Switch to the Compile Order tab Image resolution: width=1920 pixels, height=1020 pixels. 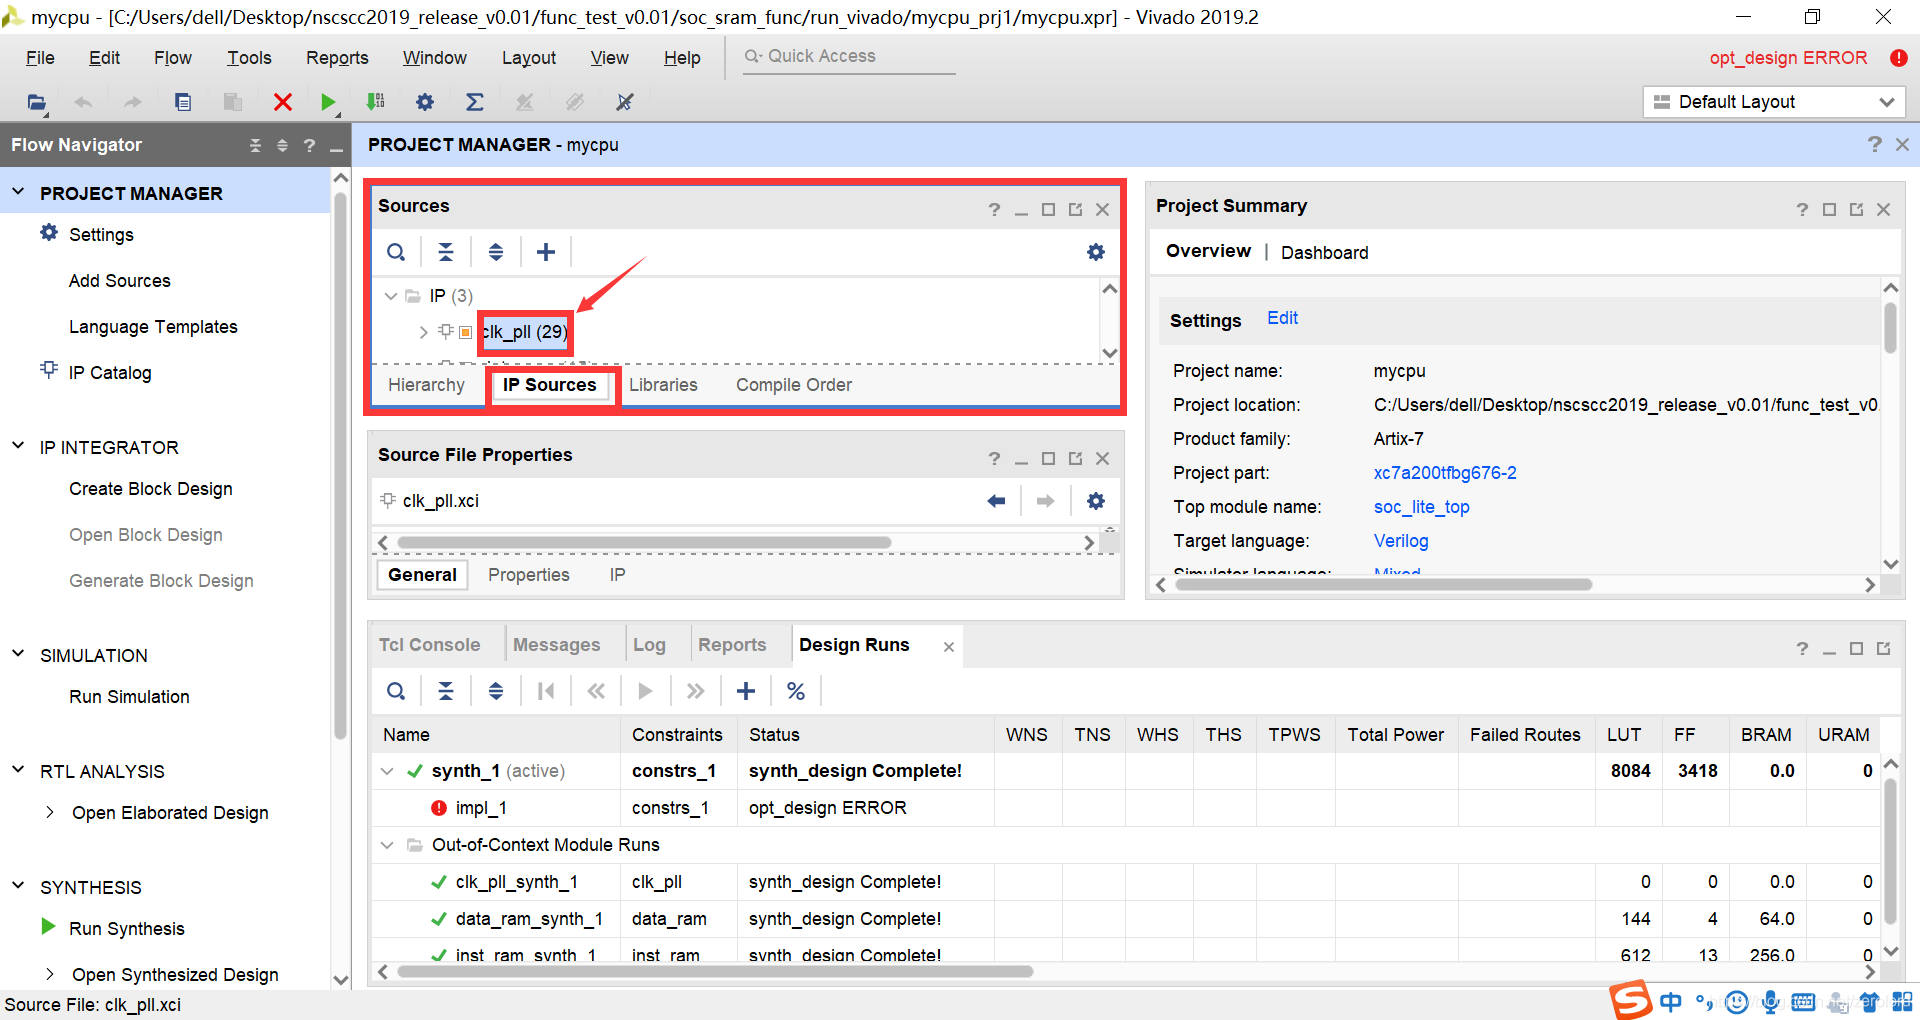tap(794, 385)
